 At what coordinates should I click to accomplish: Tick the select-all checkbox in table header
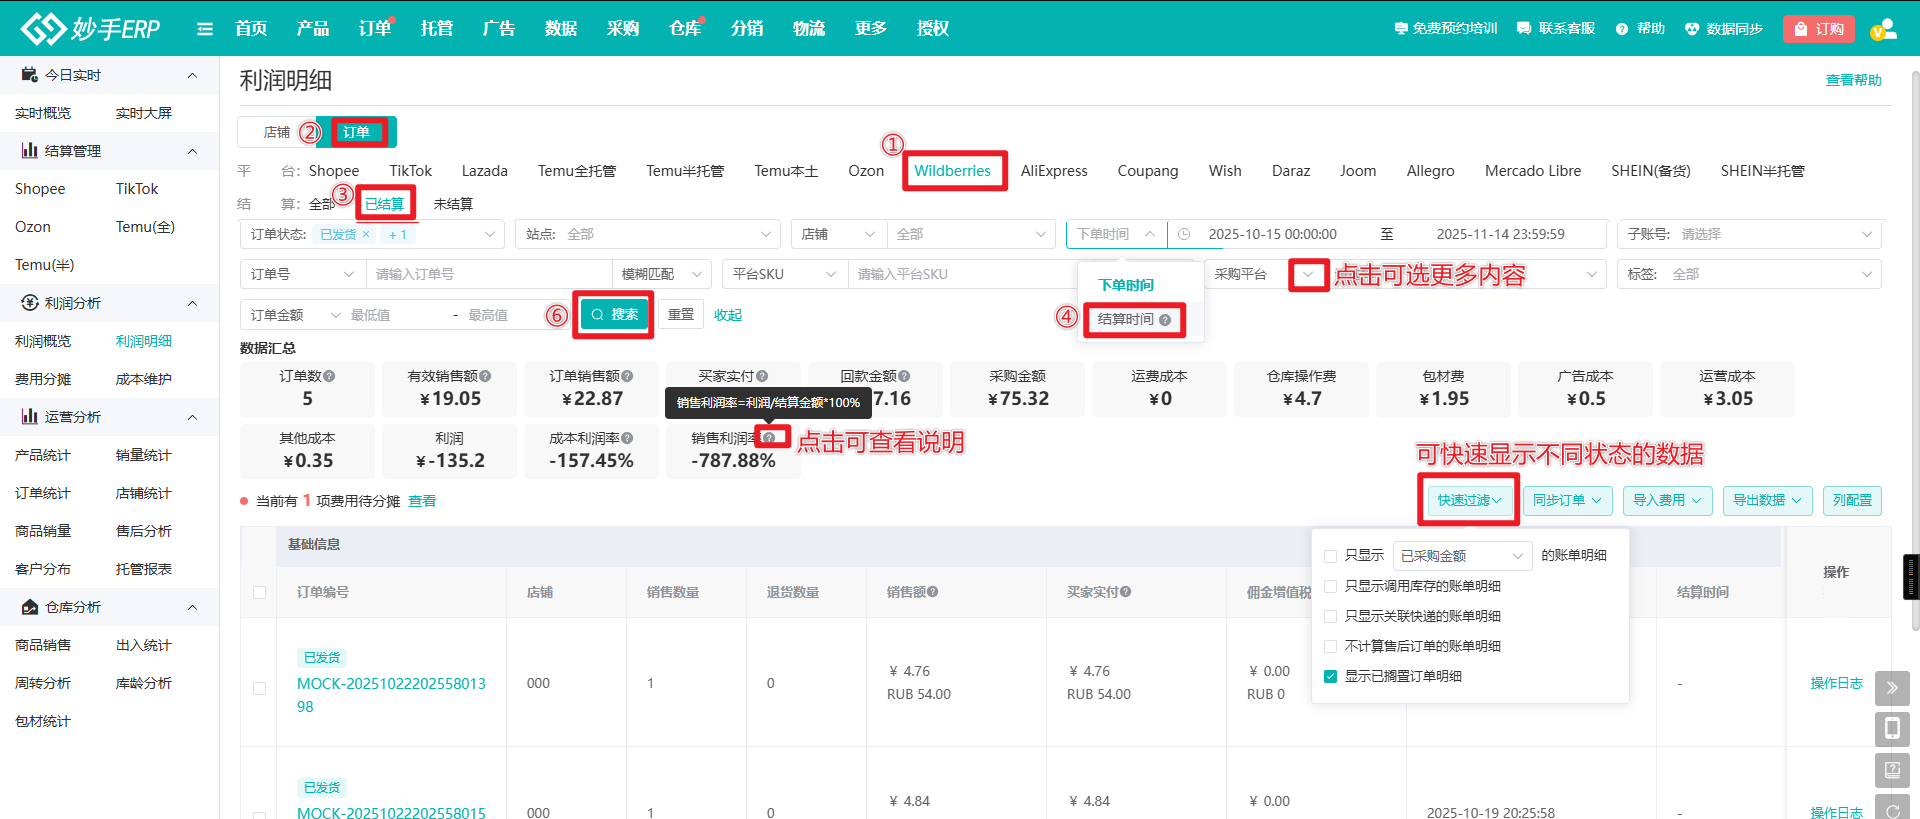coord(260,592)
